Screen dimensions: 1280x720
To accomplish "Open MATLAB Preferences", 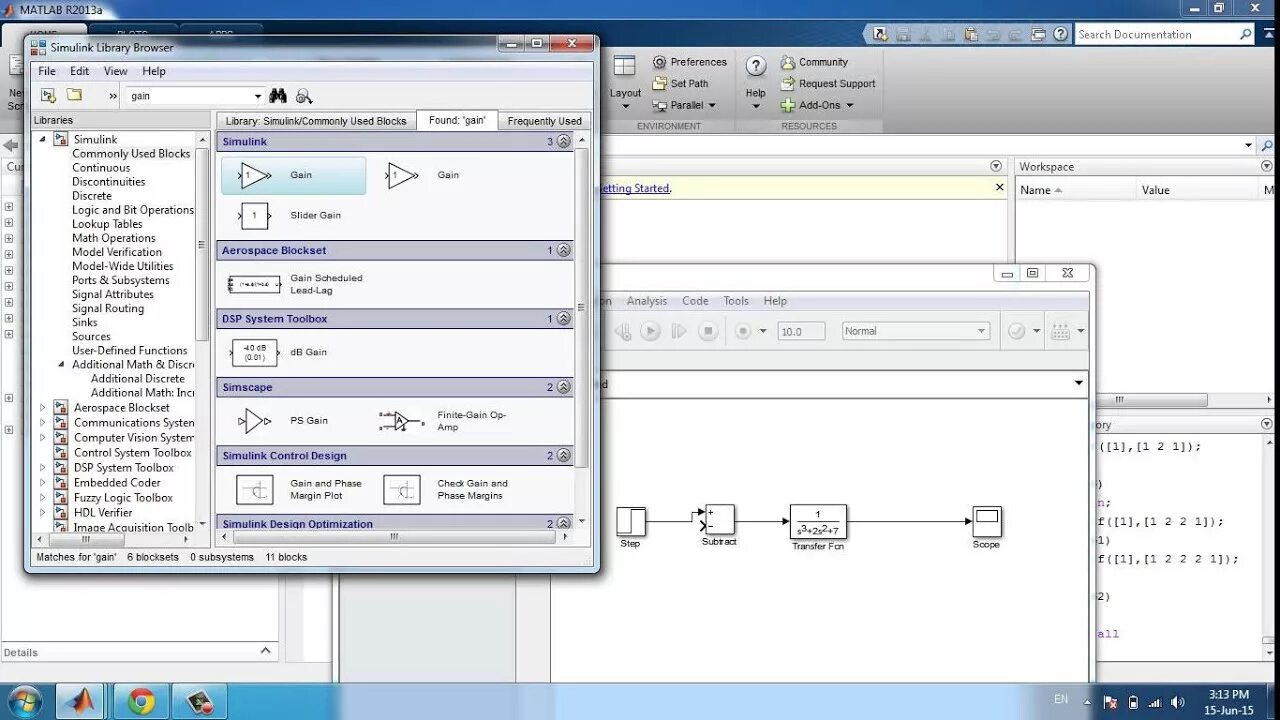I will coord(690,62).
